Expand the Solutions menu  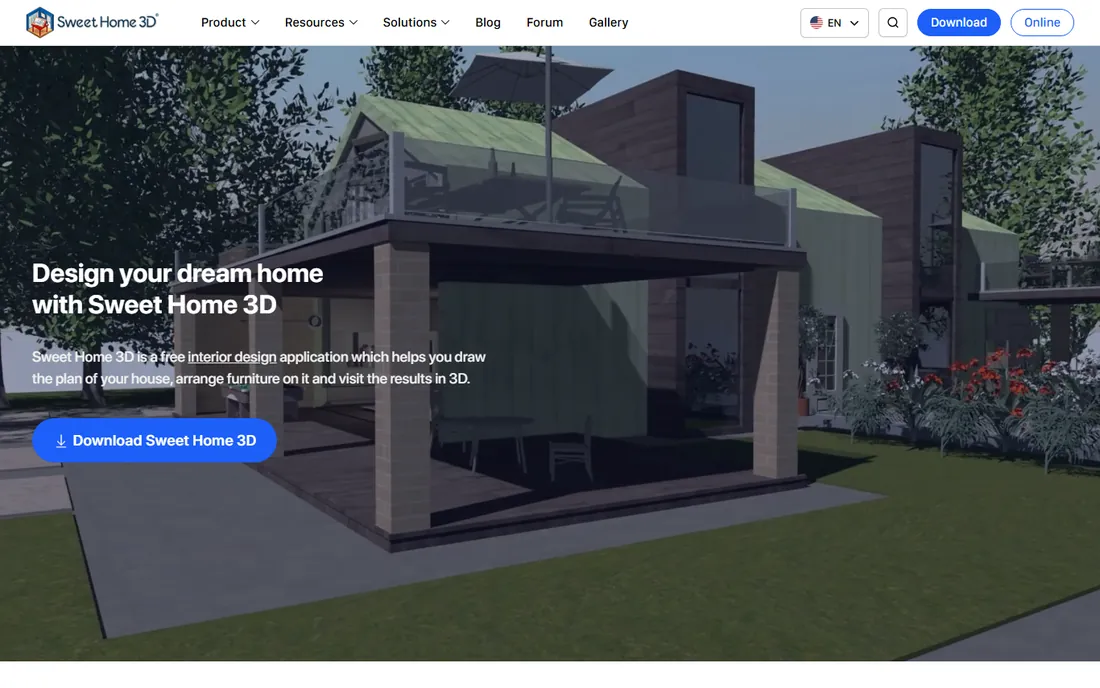click(416, 22)
